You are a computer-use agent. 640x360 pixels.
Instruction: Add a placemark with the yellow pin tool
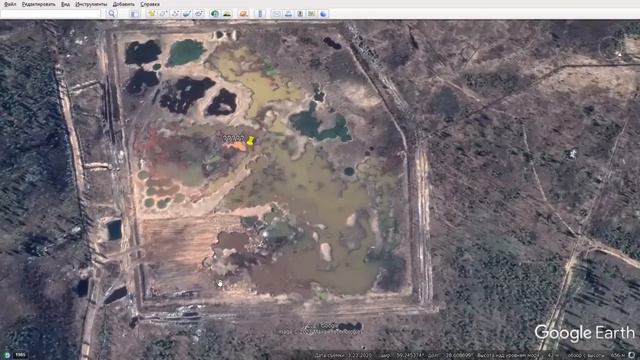pyautogui.click(x=151, y=13)
